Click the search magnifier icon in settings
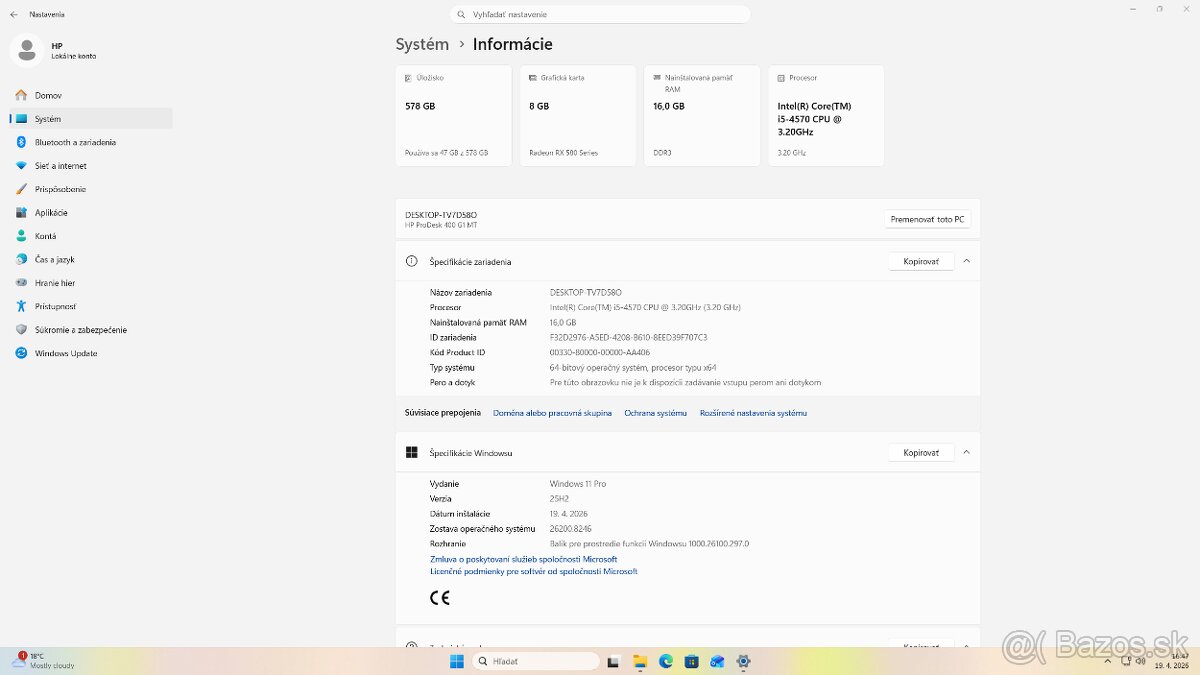The height and width of the screenshot is (675, 1200). click(461, 15)
